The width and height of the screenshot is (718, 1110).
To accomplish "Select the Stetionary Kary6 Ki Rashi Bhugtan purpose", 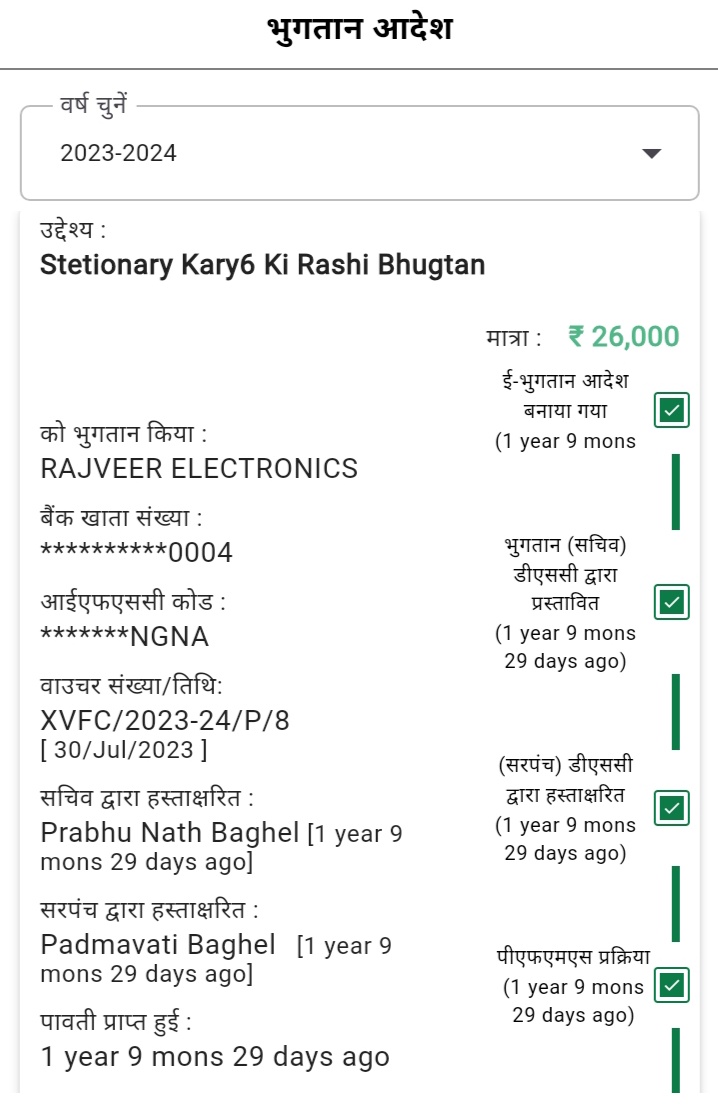I will point(262,265).
